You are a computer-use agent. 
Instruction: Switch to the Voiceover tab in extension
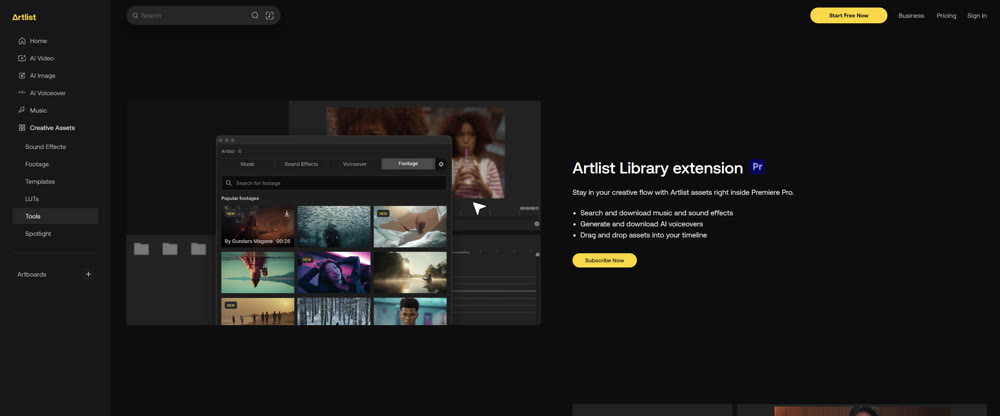tap(355, 164)
